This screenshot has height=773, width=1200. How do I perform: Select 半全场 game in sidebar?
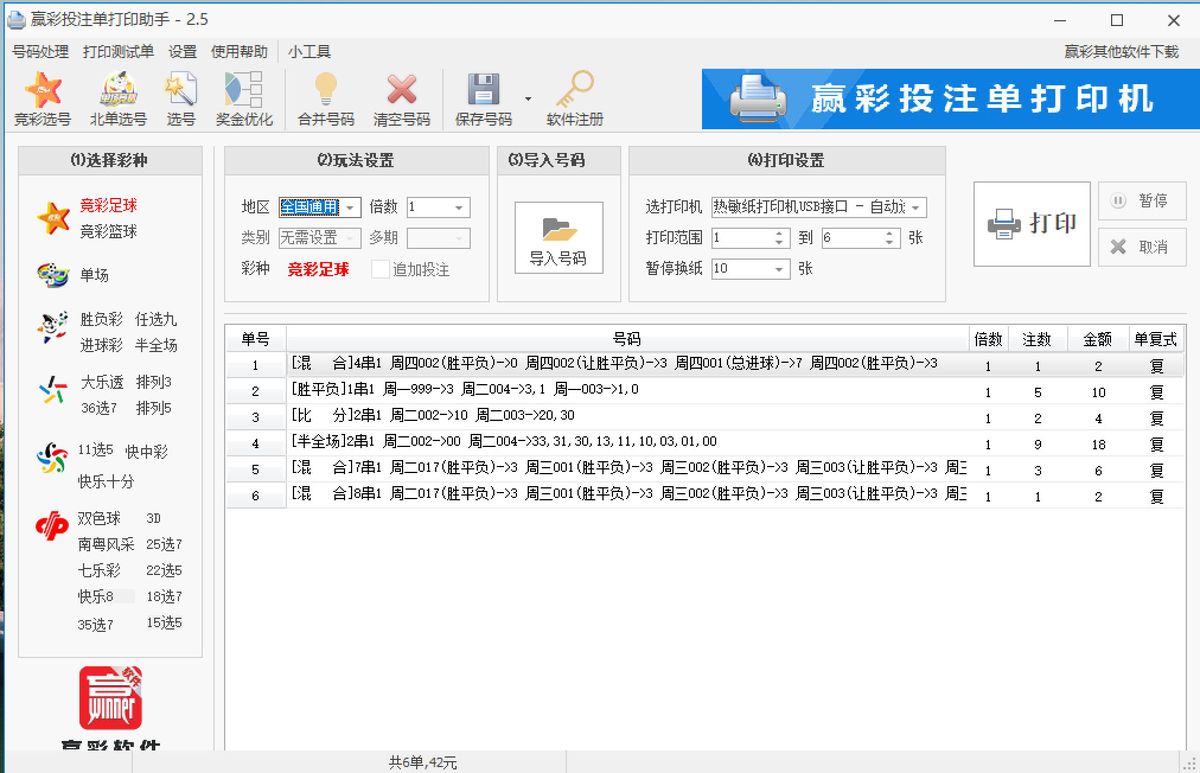click(x=156, y=345)
